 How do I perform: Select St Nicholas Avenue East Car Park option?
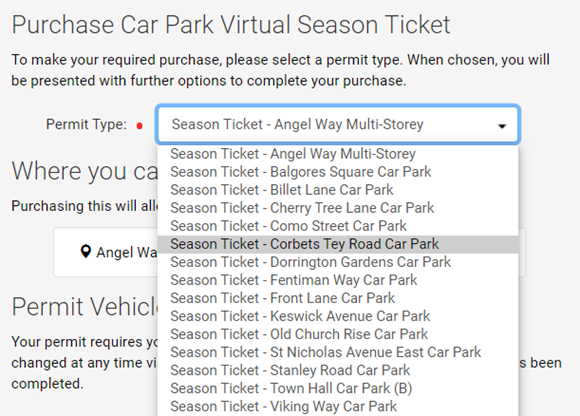point(338,353)
